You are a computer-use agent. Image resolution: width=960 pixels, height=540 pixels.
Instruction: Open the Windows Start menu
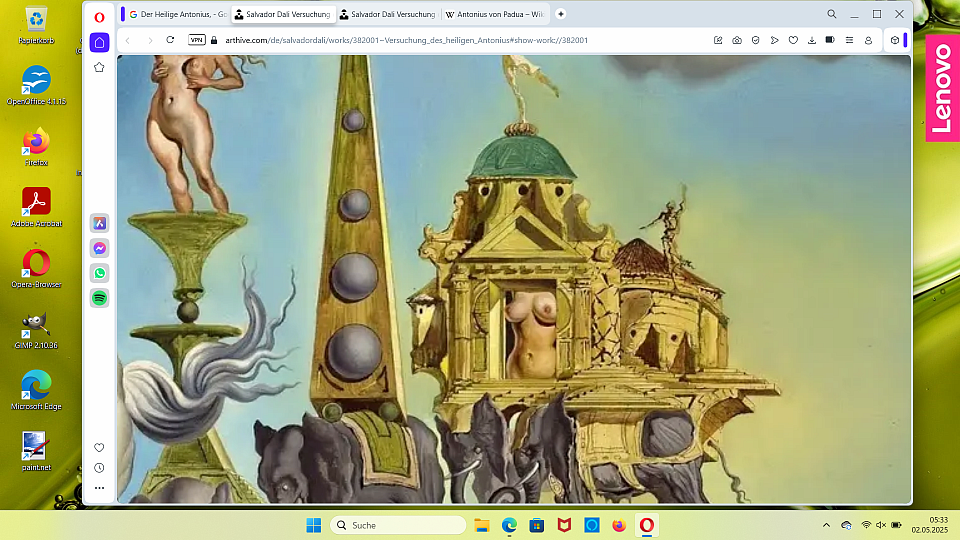coord(313,525)
